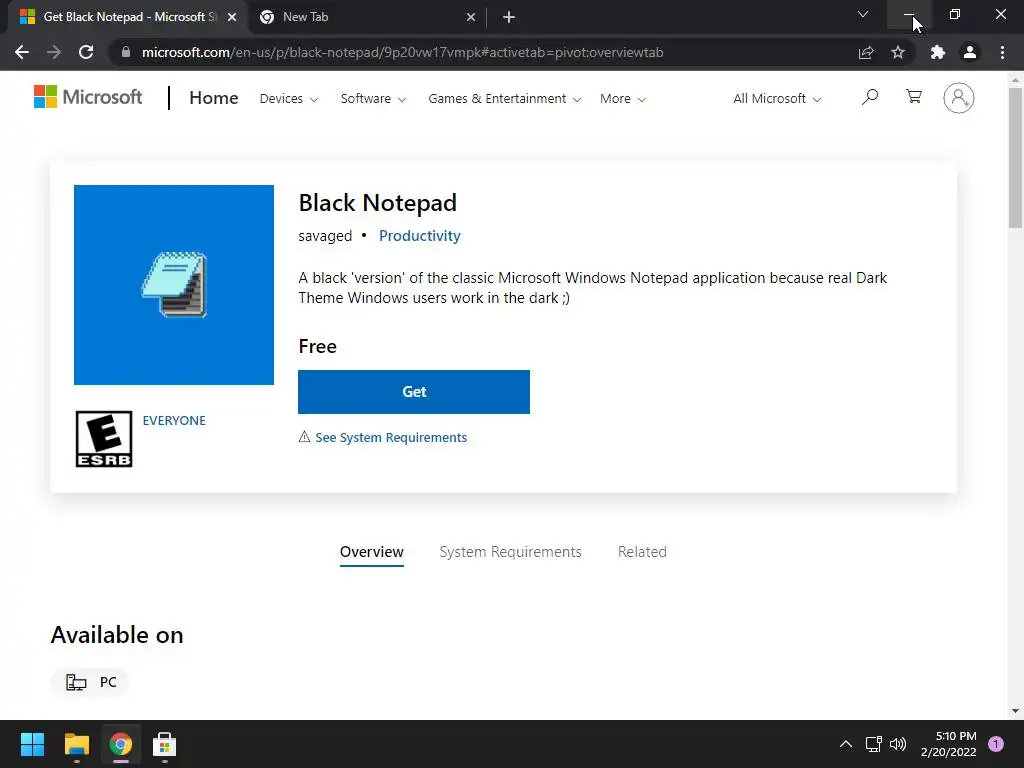Close the Get Black Notepad tab
This screenshot has height=768, width=1024.
click(x=232, y=17)
